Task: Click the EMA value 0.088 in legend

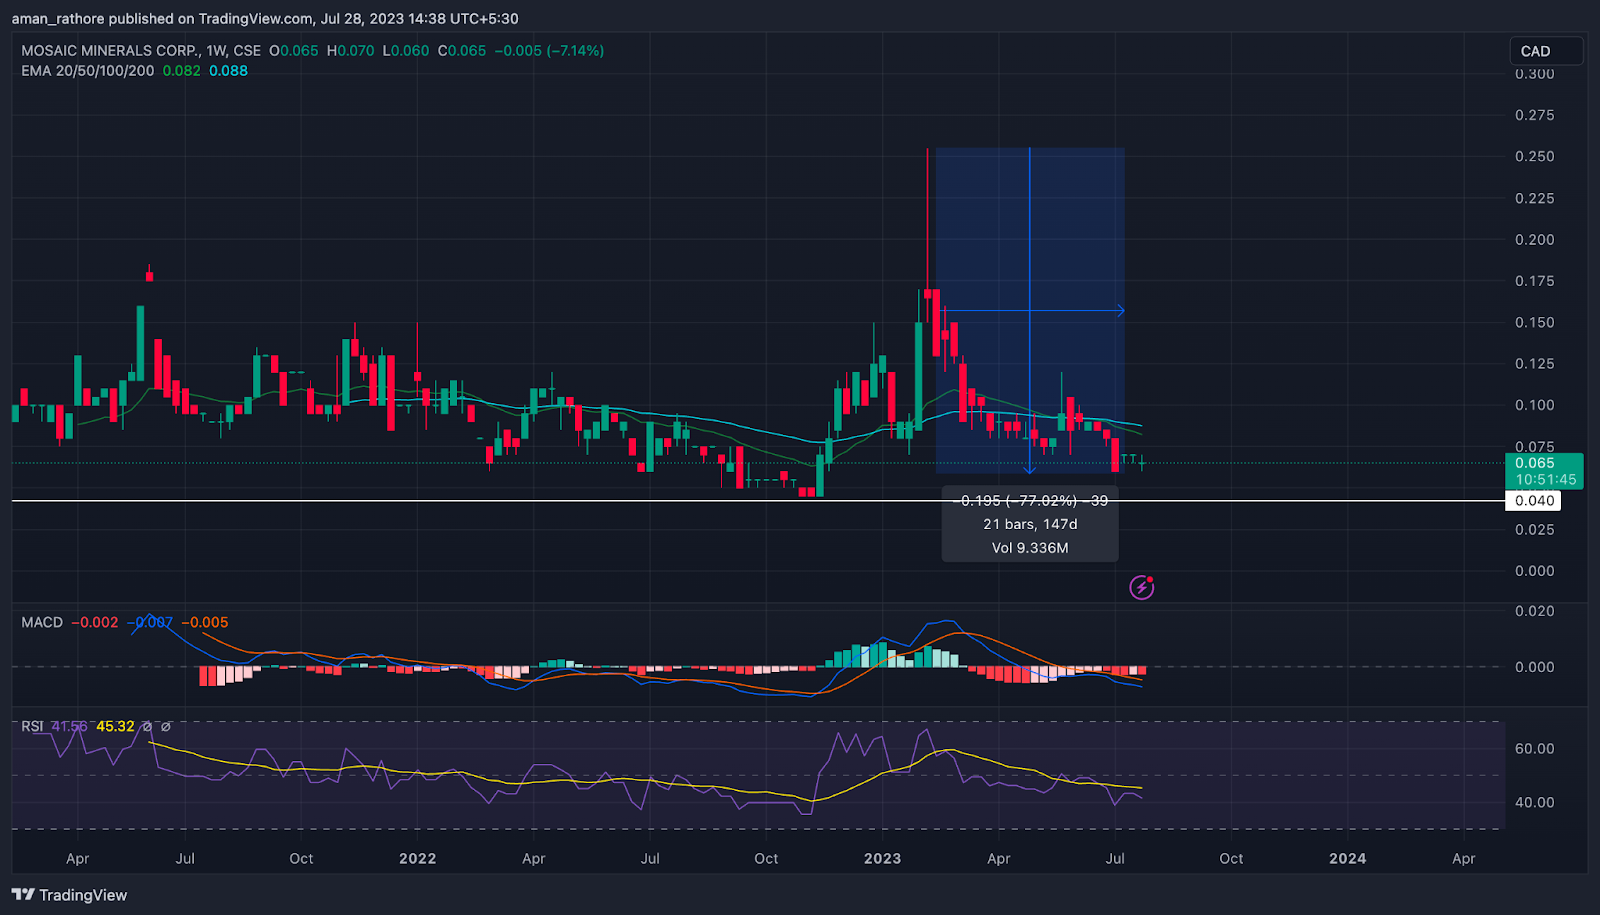Action: click(x=228, y=71)
